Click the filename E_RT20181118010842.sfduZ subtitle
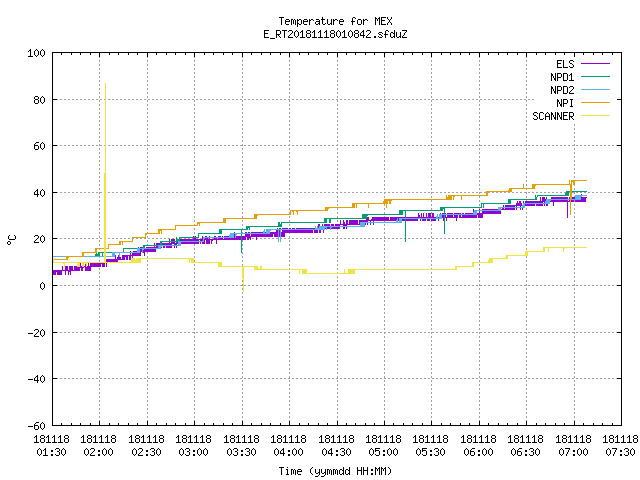This screenshot has height=480, width=640. (x=335, y=34)
